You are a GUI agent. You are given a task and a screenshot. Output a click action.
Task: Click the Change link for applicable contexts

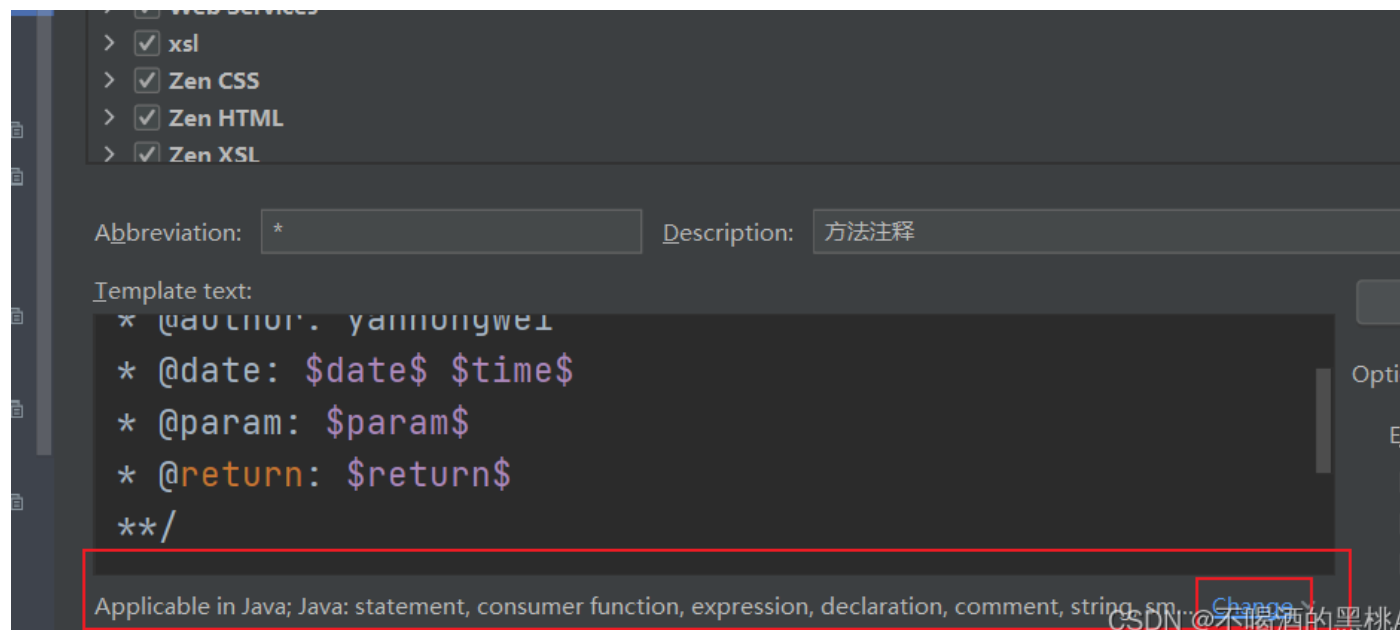point(1252,606)
